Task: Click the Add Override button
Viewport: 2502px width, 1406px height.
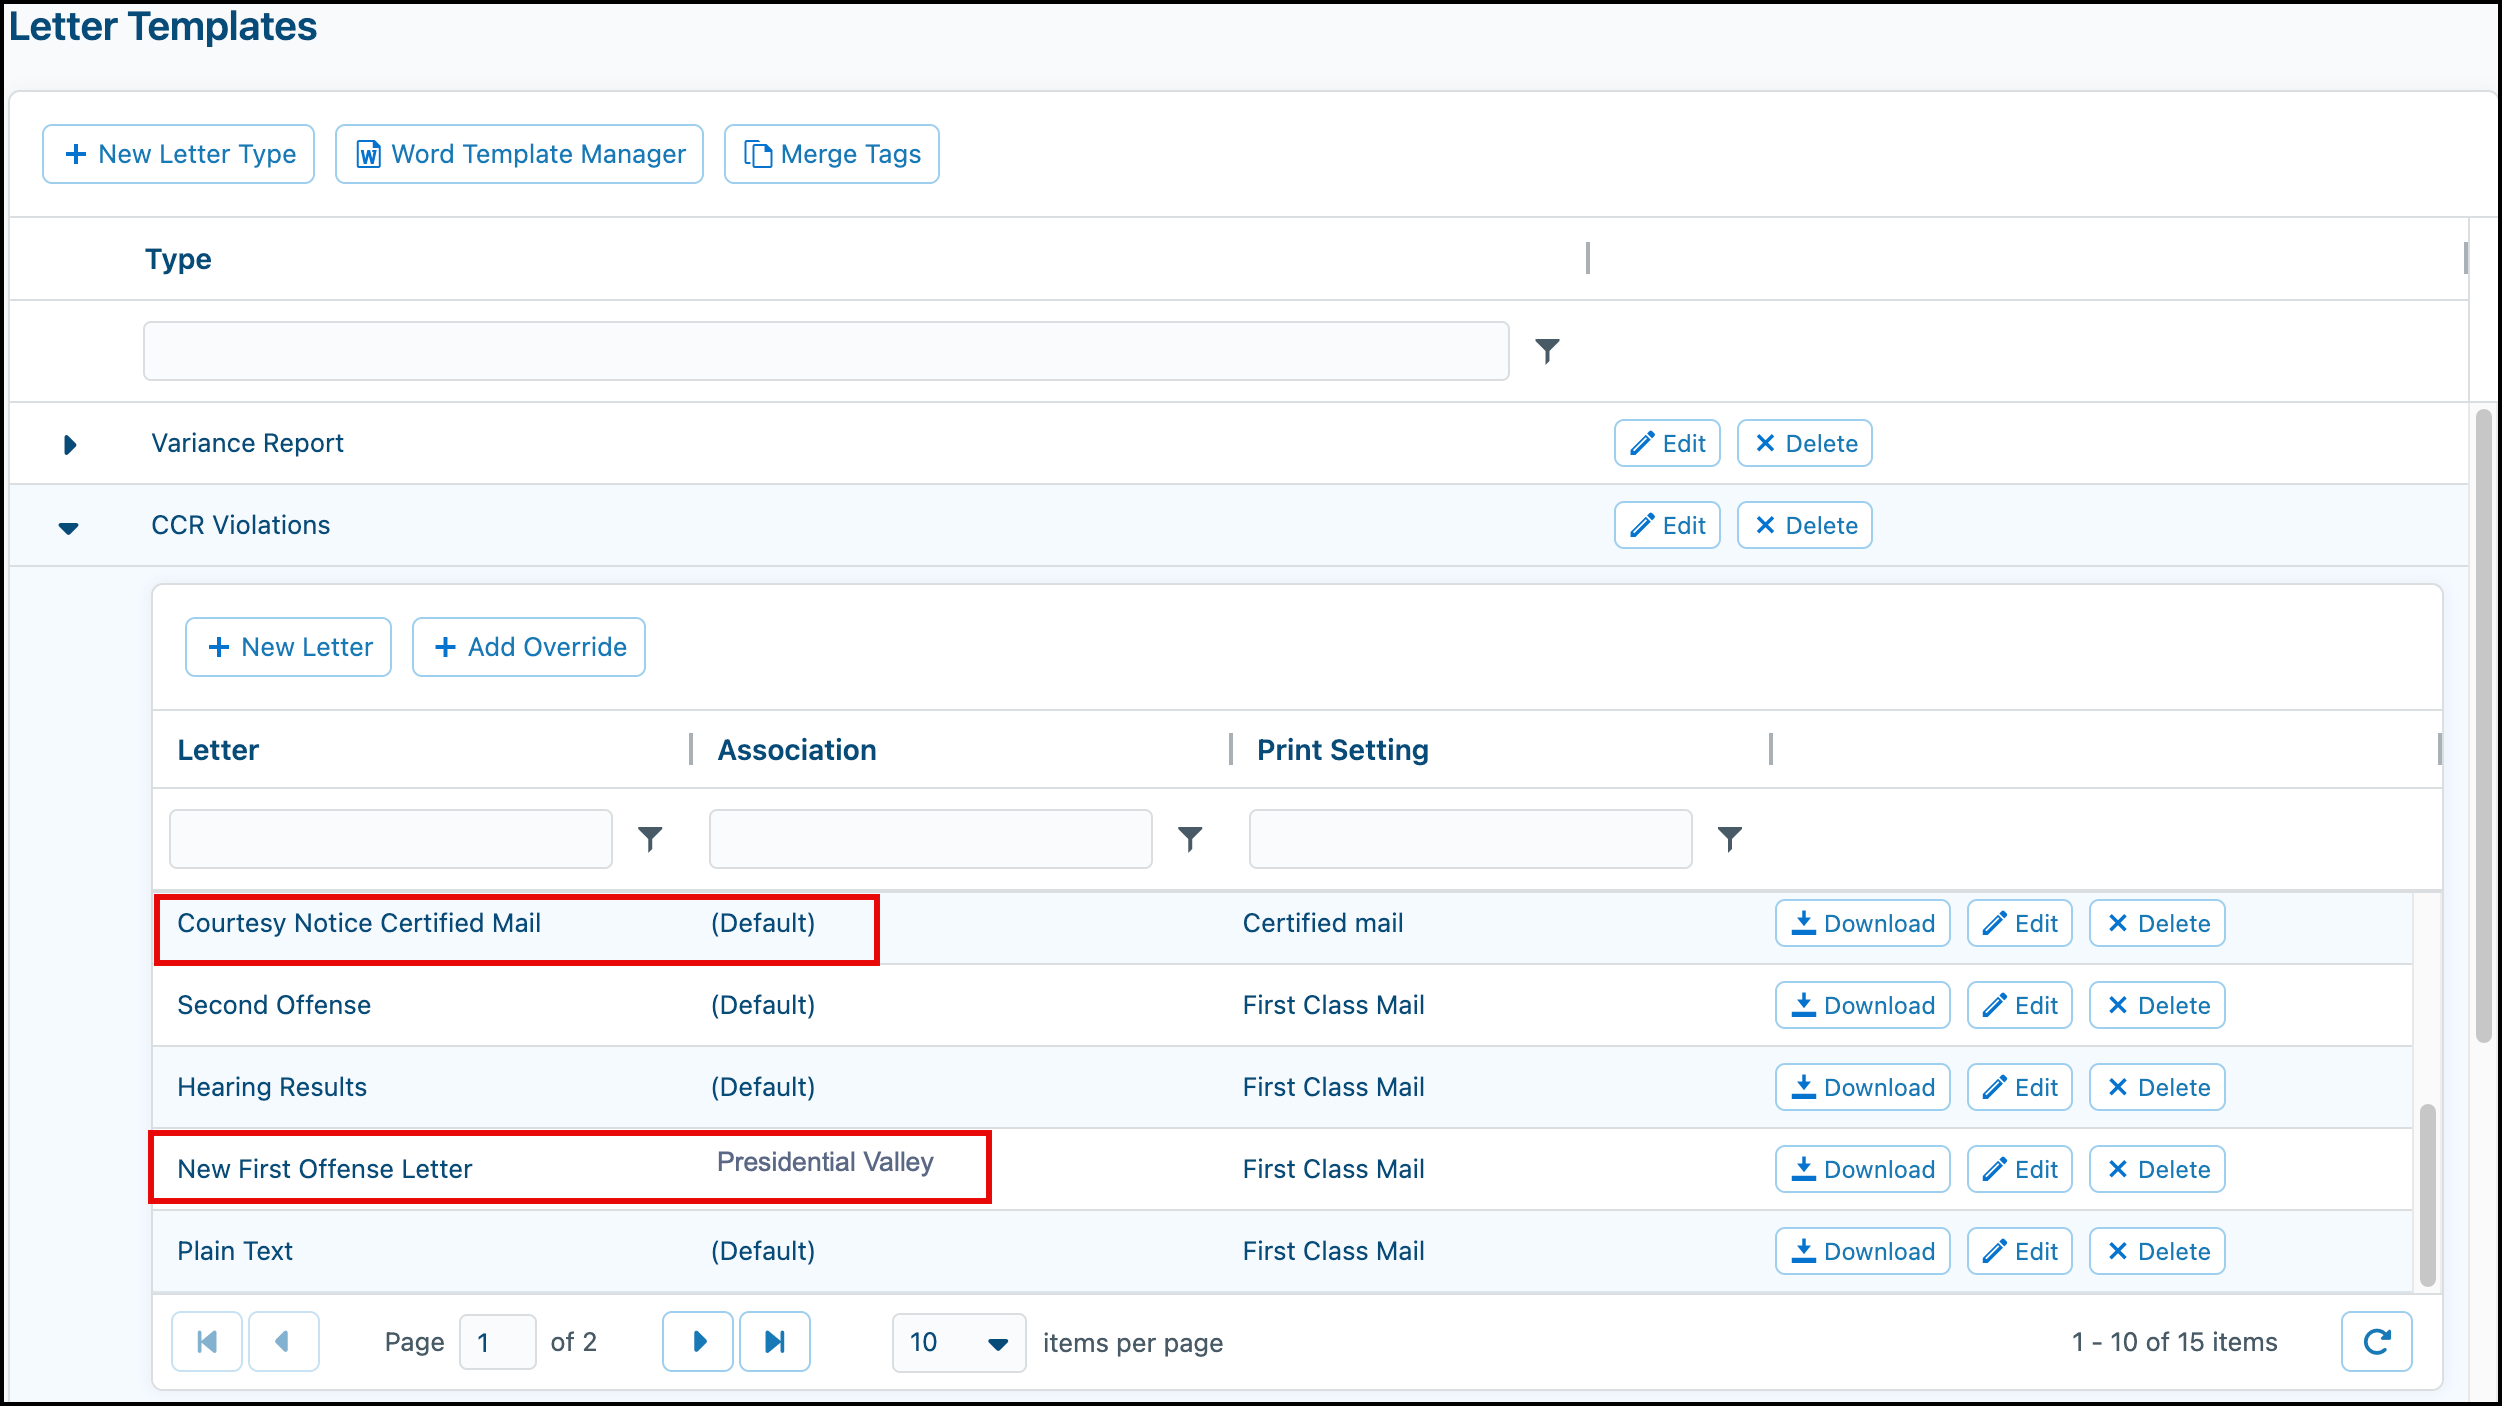Action: coord(529,647)
